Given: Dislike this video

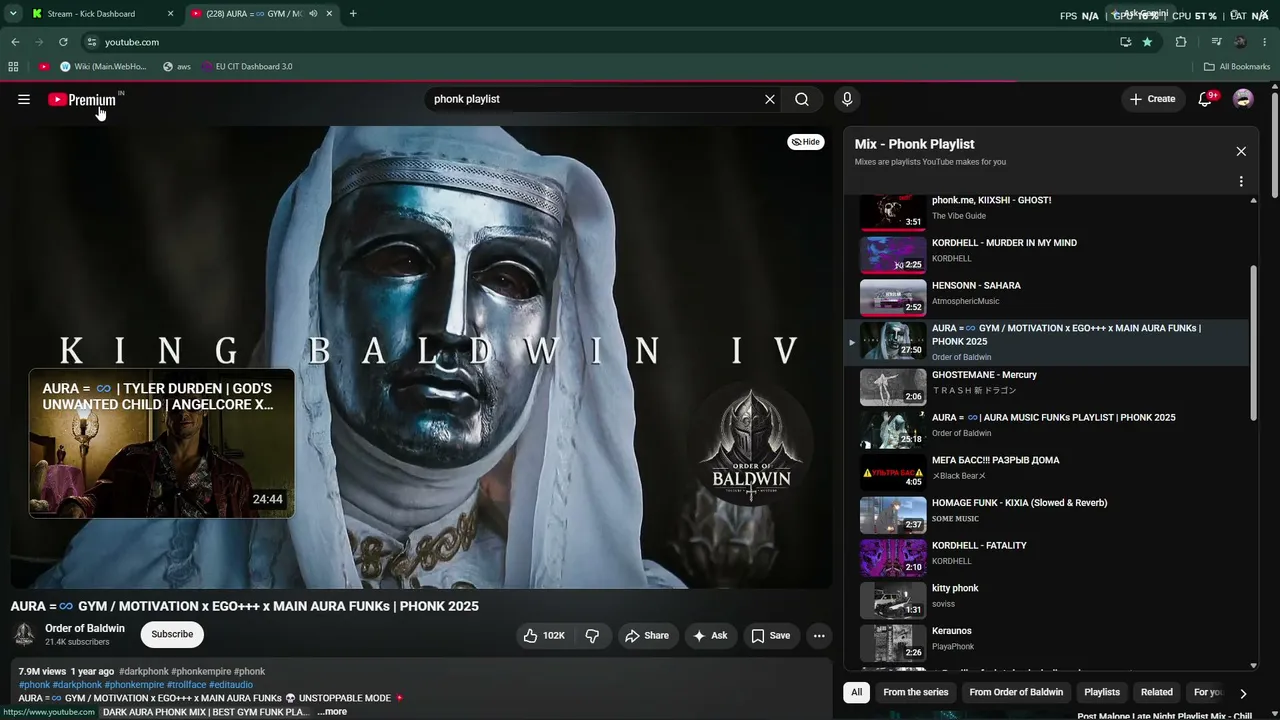Looking at the screenshot, I should [x=592, y=635].
